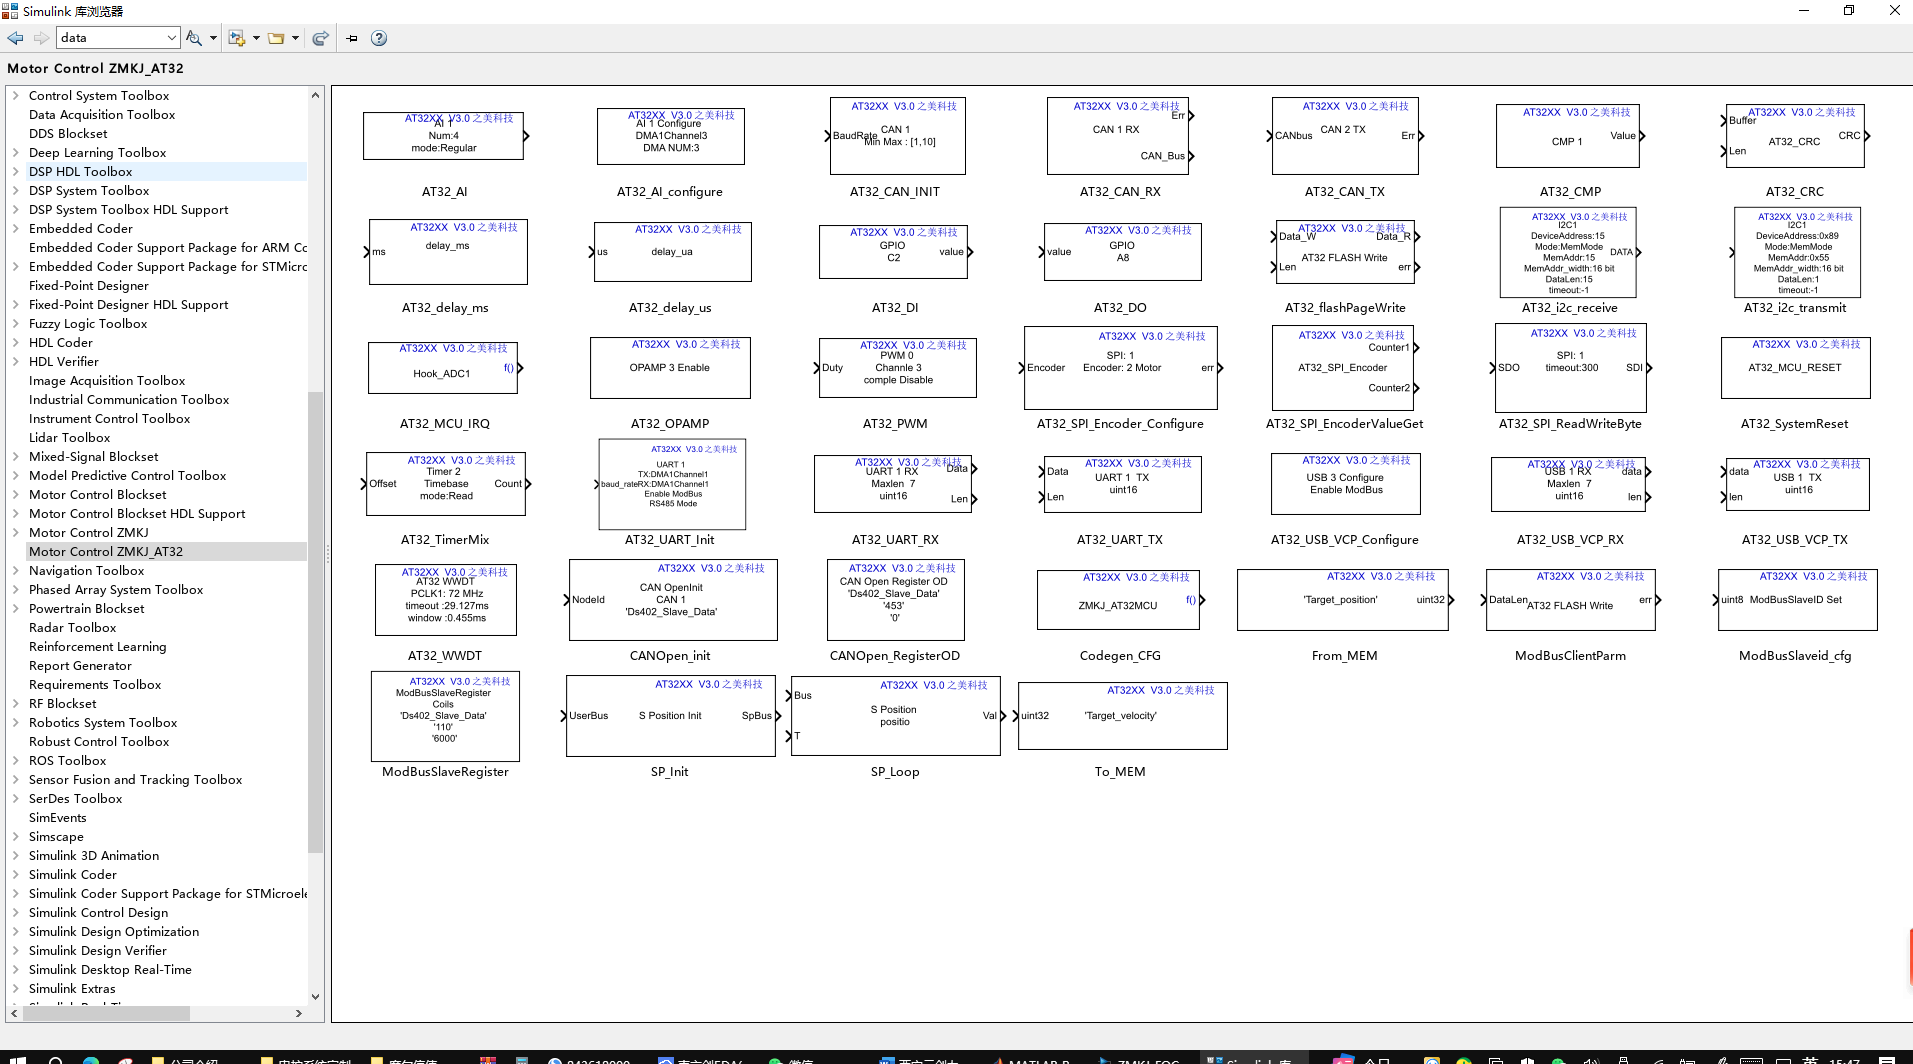Click the AT32_i2c_transmit block label
This screenshot has height=1064, width=1913.
point(1795,308)
